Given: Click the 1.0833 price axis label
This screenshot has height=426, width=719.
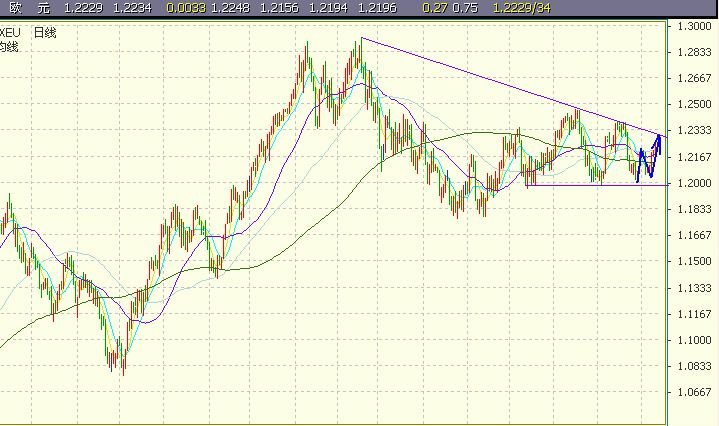Looking at the screenshot, I should pyautogui.click(x=694, y=366).
